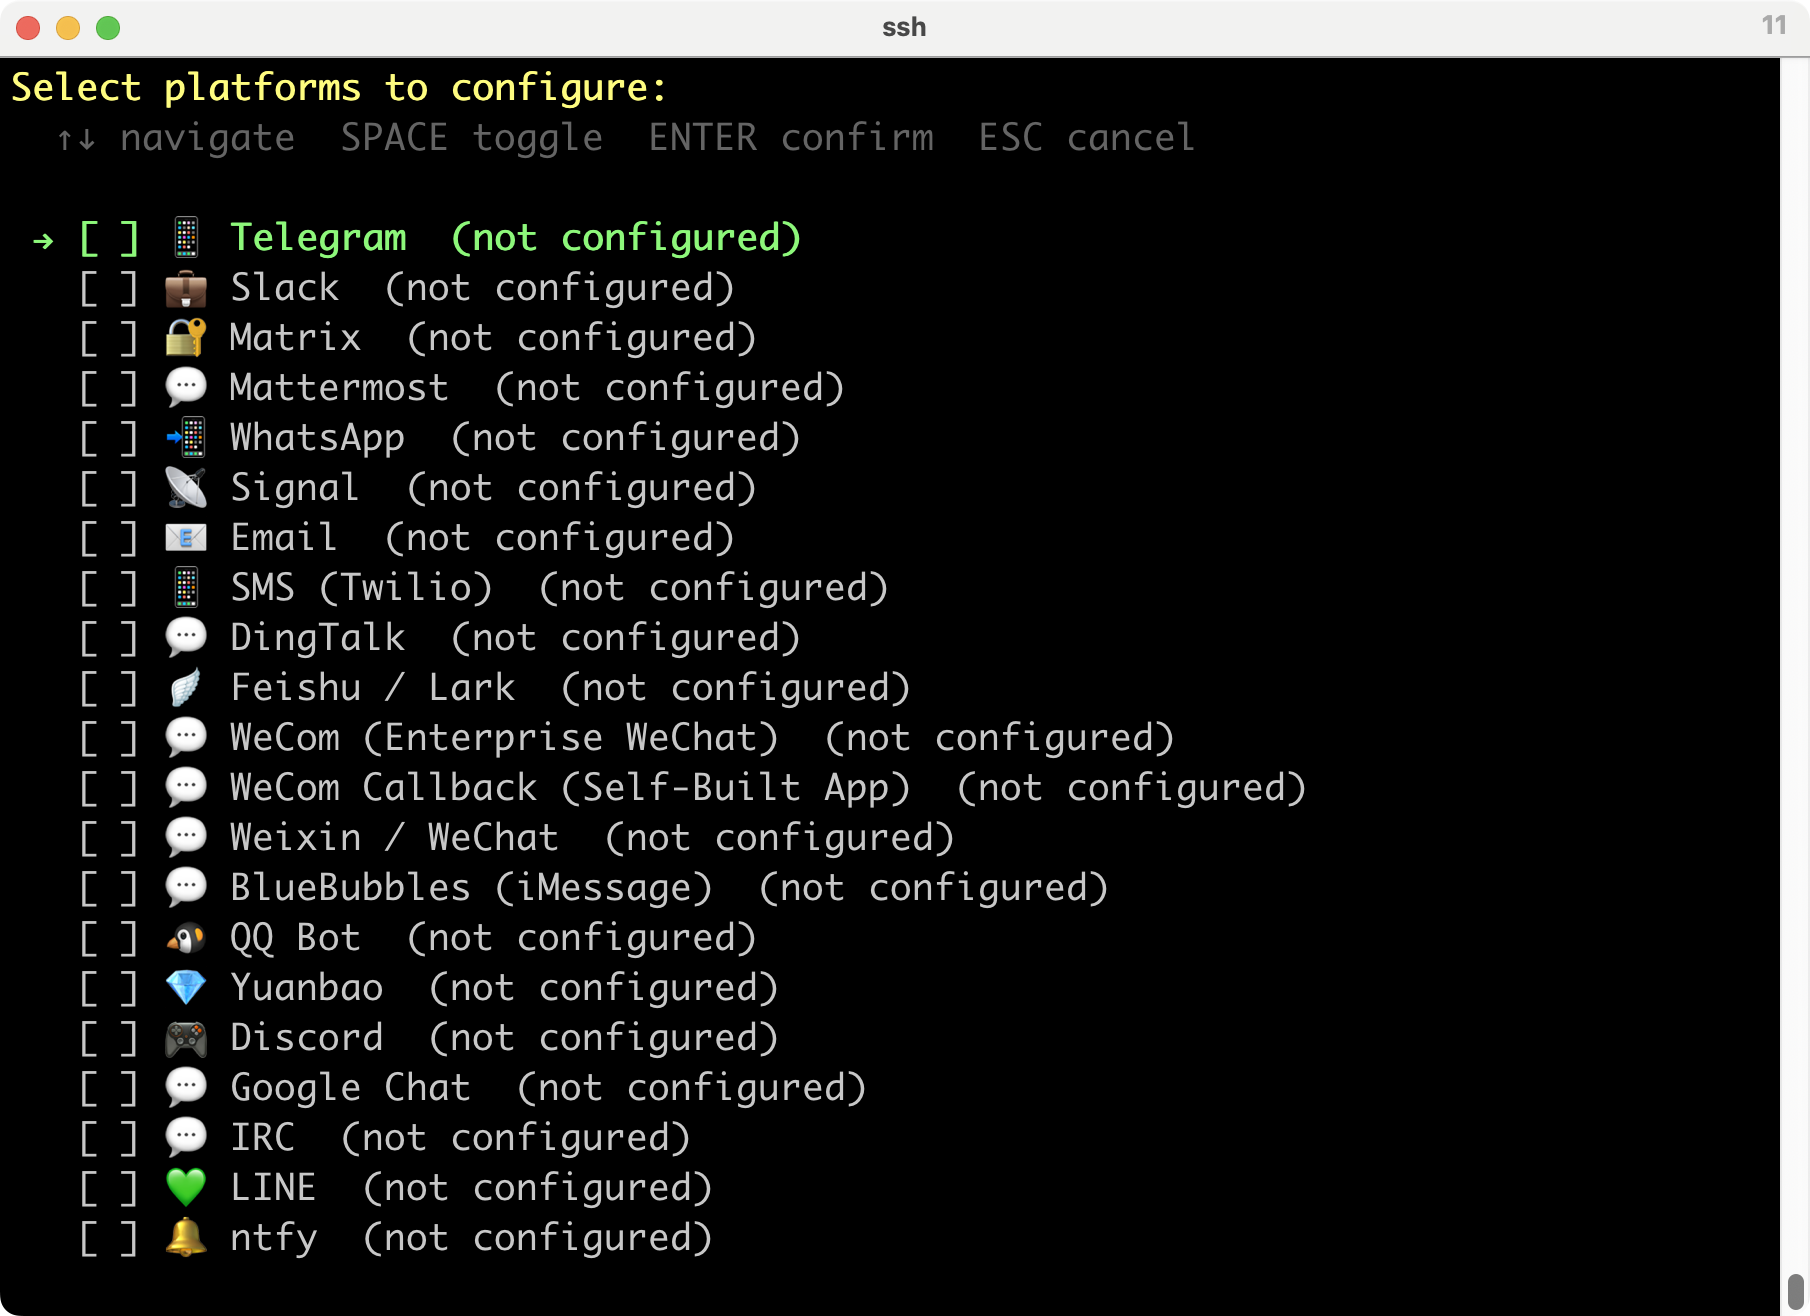This screenshot has width=1810, height=1316.
Task: Click the speech bubble icon beside Mattermost
Action: click(186, 388)
